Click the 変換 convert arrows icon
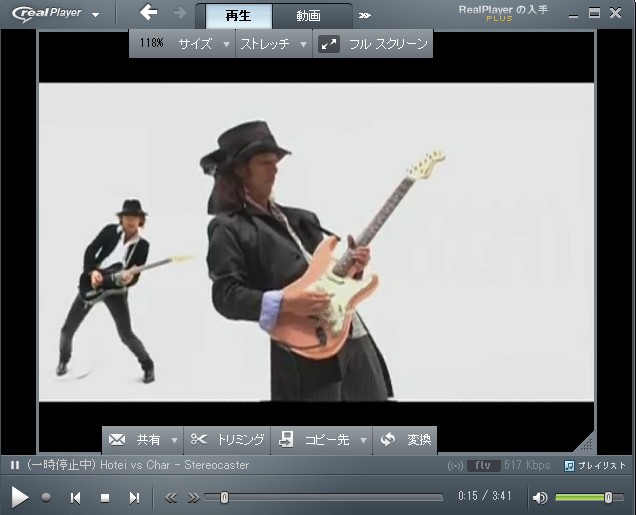636x515 pixels. pos(388,440)
